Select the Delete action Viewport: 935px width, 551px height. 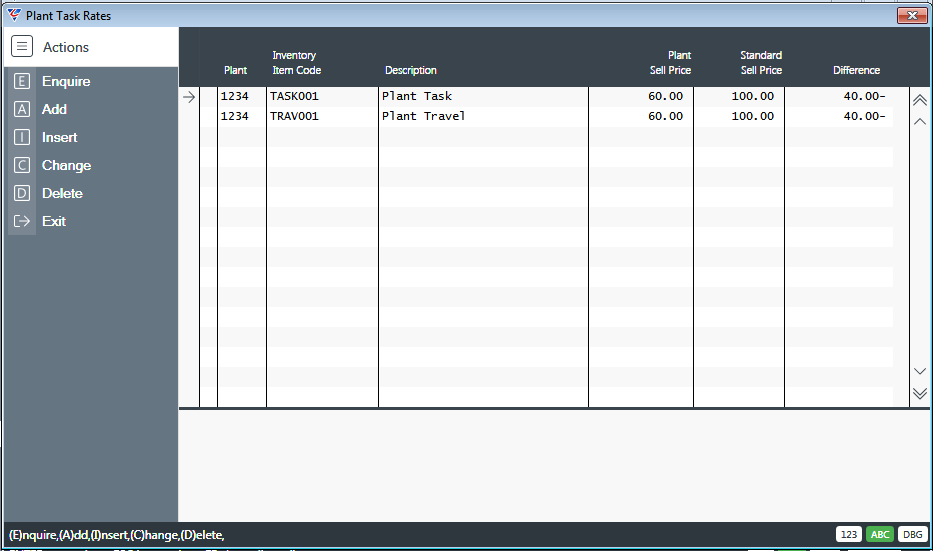click(62, 193)
